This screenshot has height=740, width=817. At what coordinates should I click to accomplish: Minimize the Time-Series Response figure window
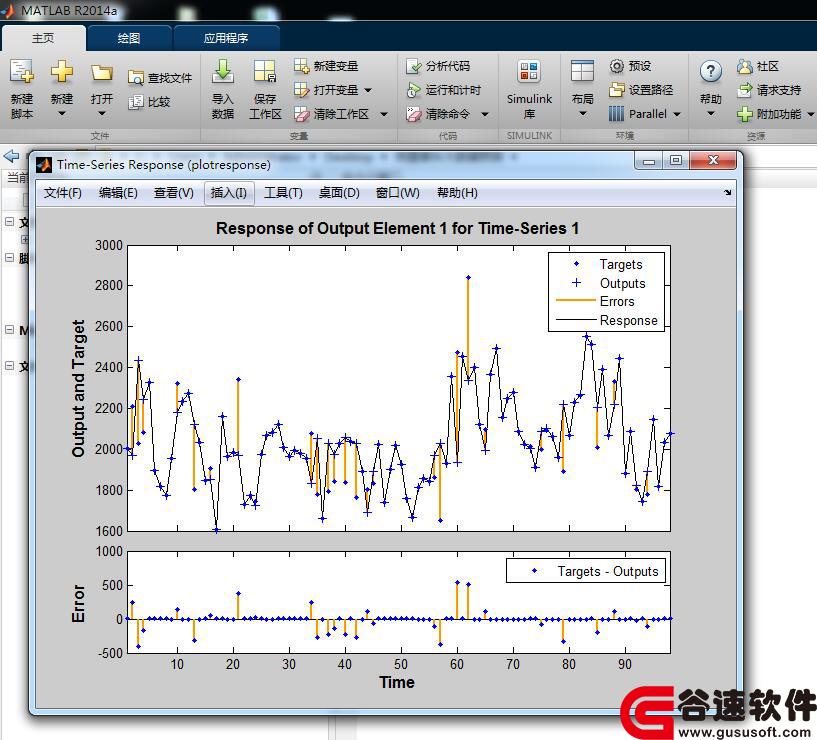(649, 161)
